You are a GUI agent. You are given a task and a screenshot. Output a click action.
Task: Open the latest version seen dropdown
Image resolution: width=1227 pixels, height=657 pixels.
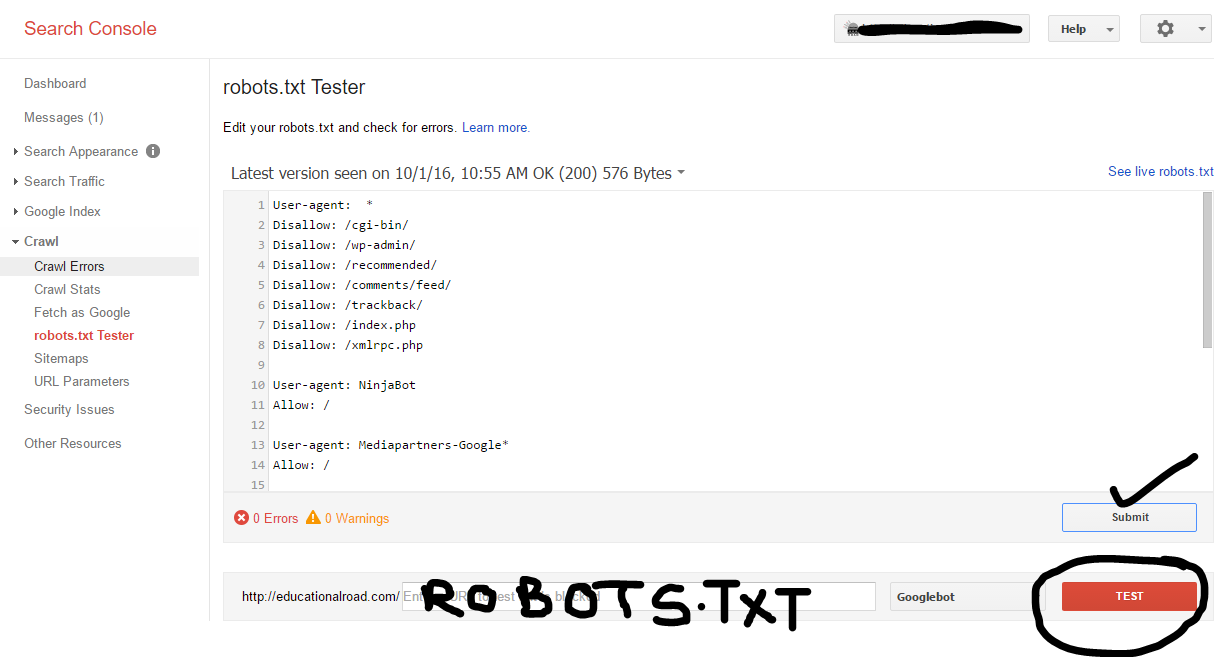click(458, 173)
